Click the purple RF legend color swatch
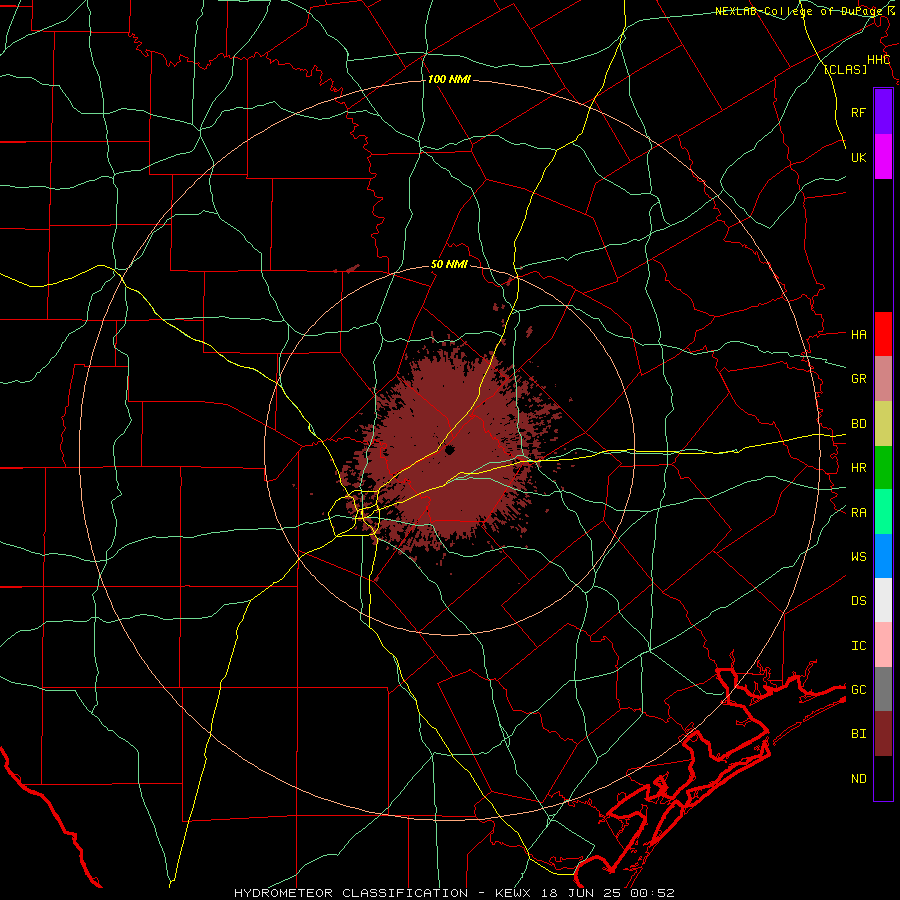This screenshot has width=900, height=900. coord(883,112)
